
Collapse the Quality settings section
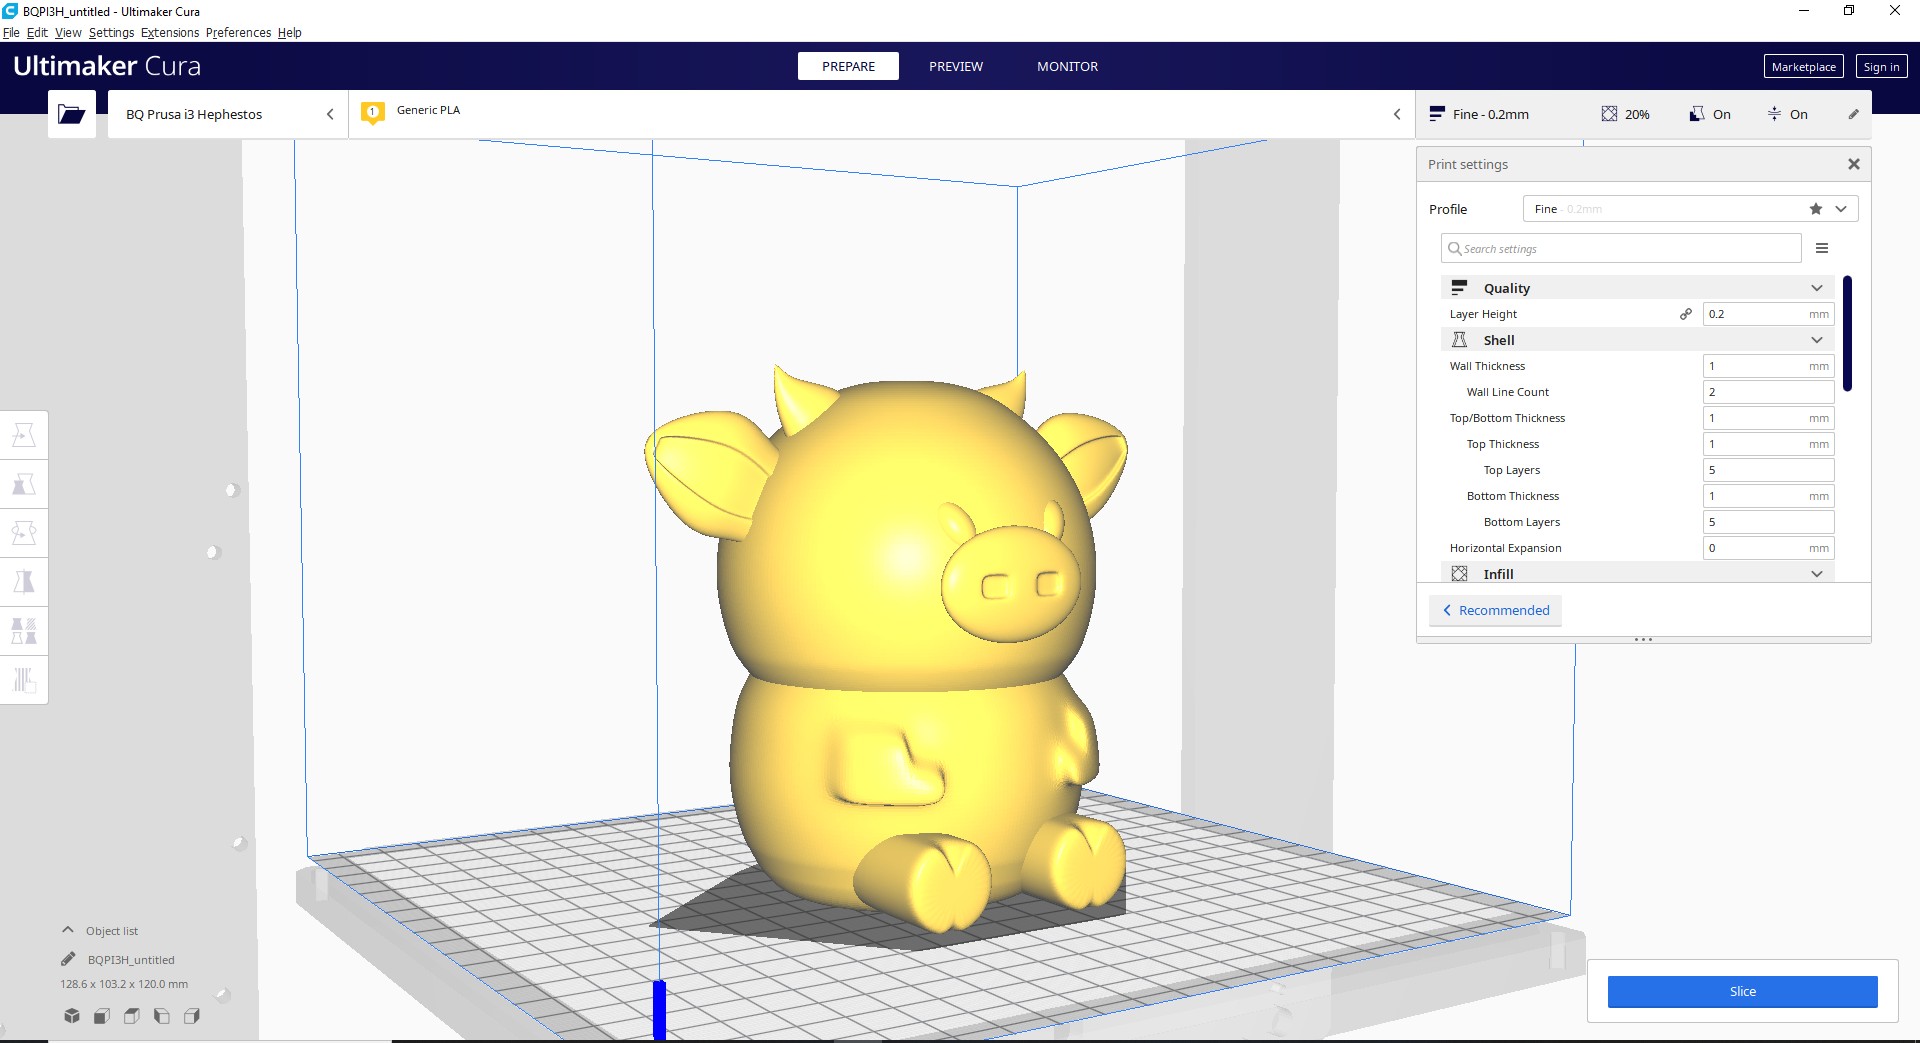pos(1817,288)
